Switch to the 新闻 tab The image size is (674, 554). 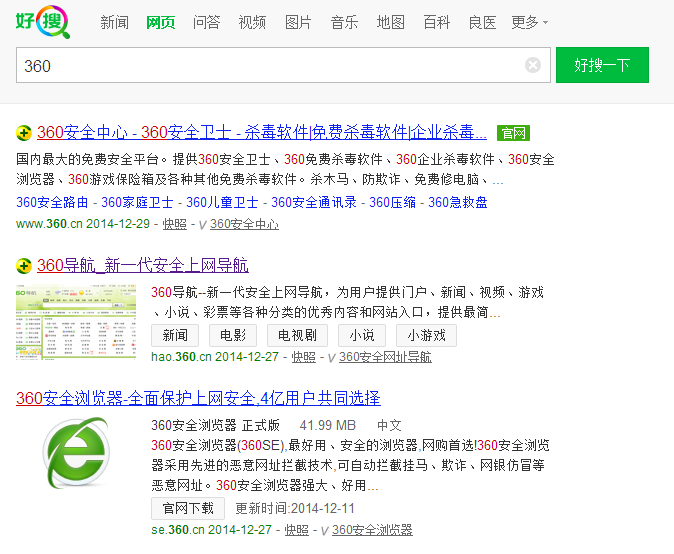coord(114,22)
